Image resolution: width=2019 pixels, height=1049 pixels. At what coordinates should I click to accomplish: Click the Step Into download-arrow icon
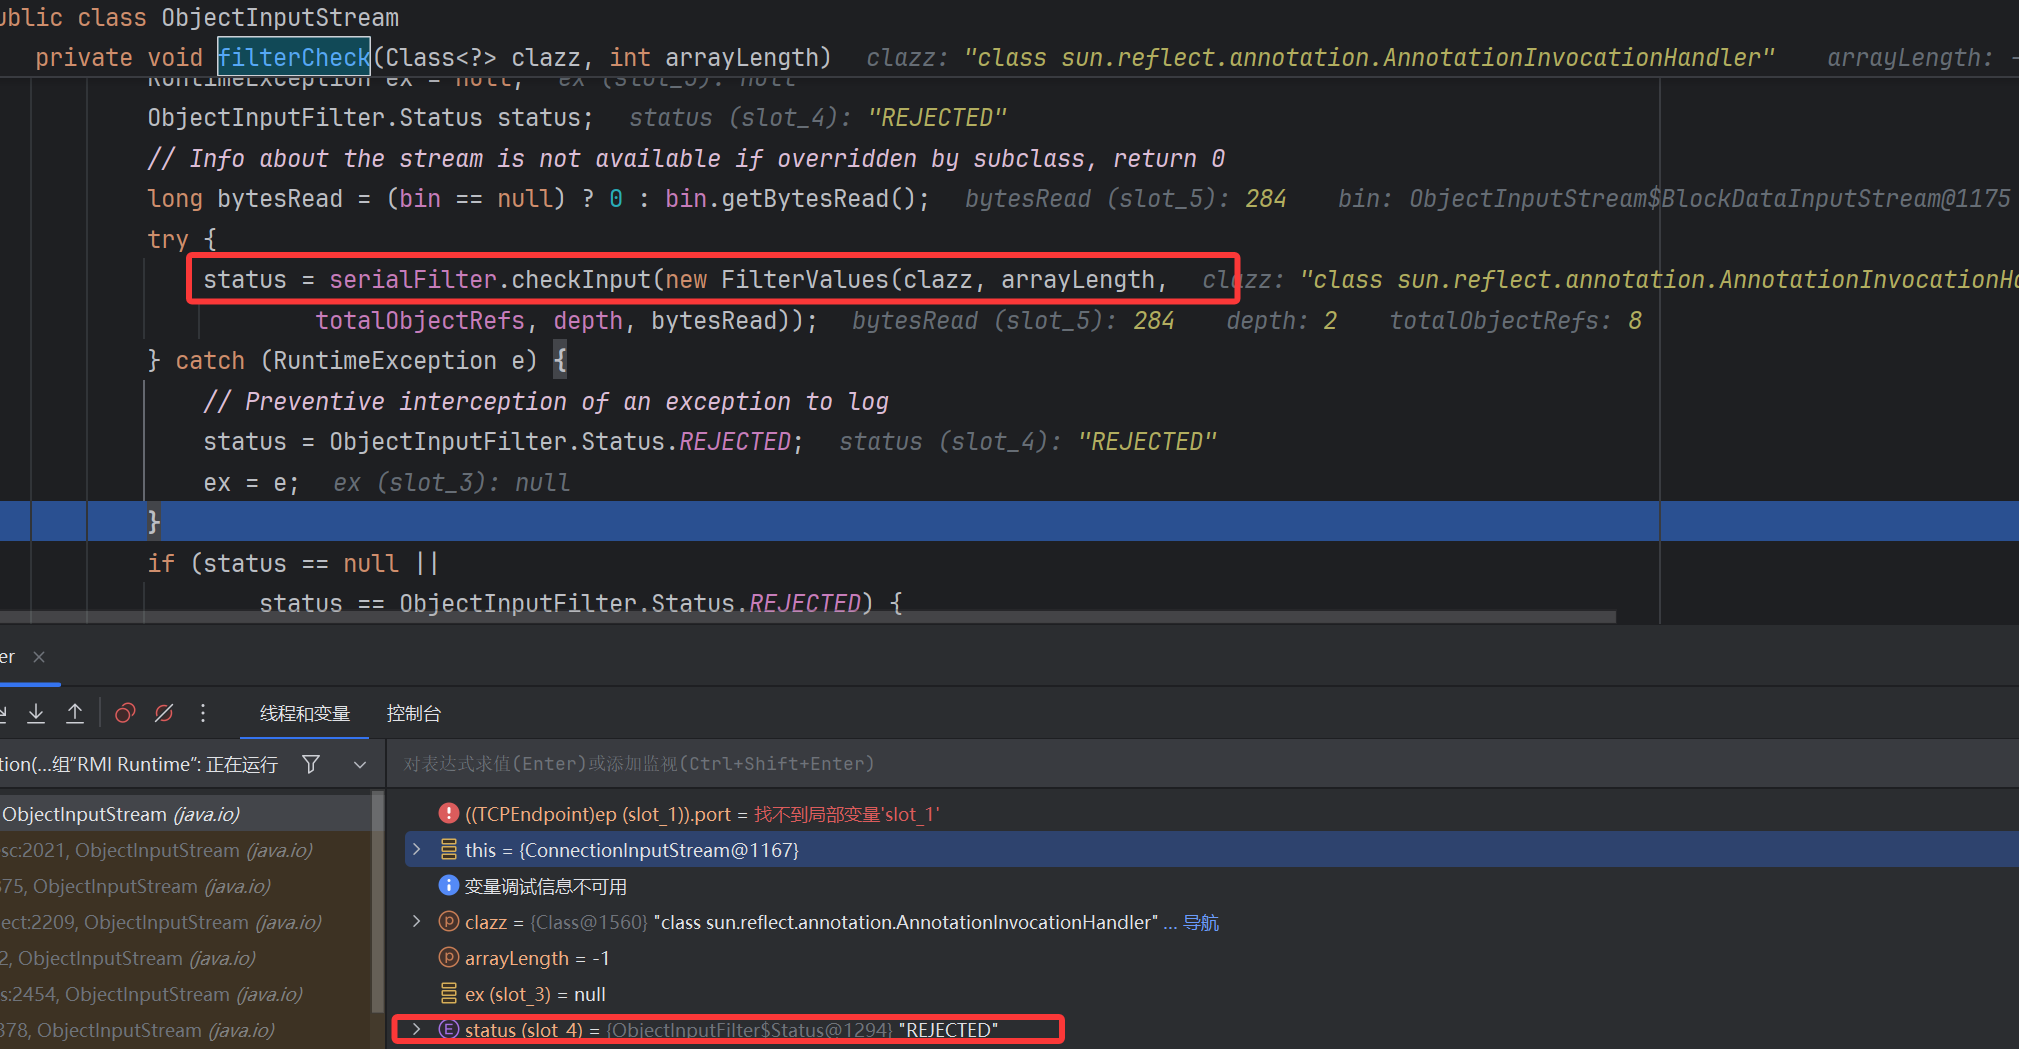36,713
